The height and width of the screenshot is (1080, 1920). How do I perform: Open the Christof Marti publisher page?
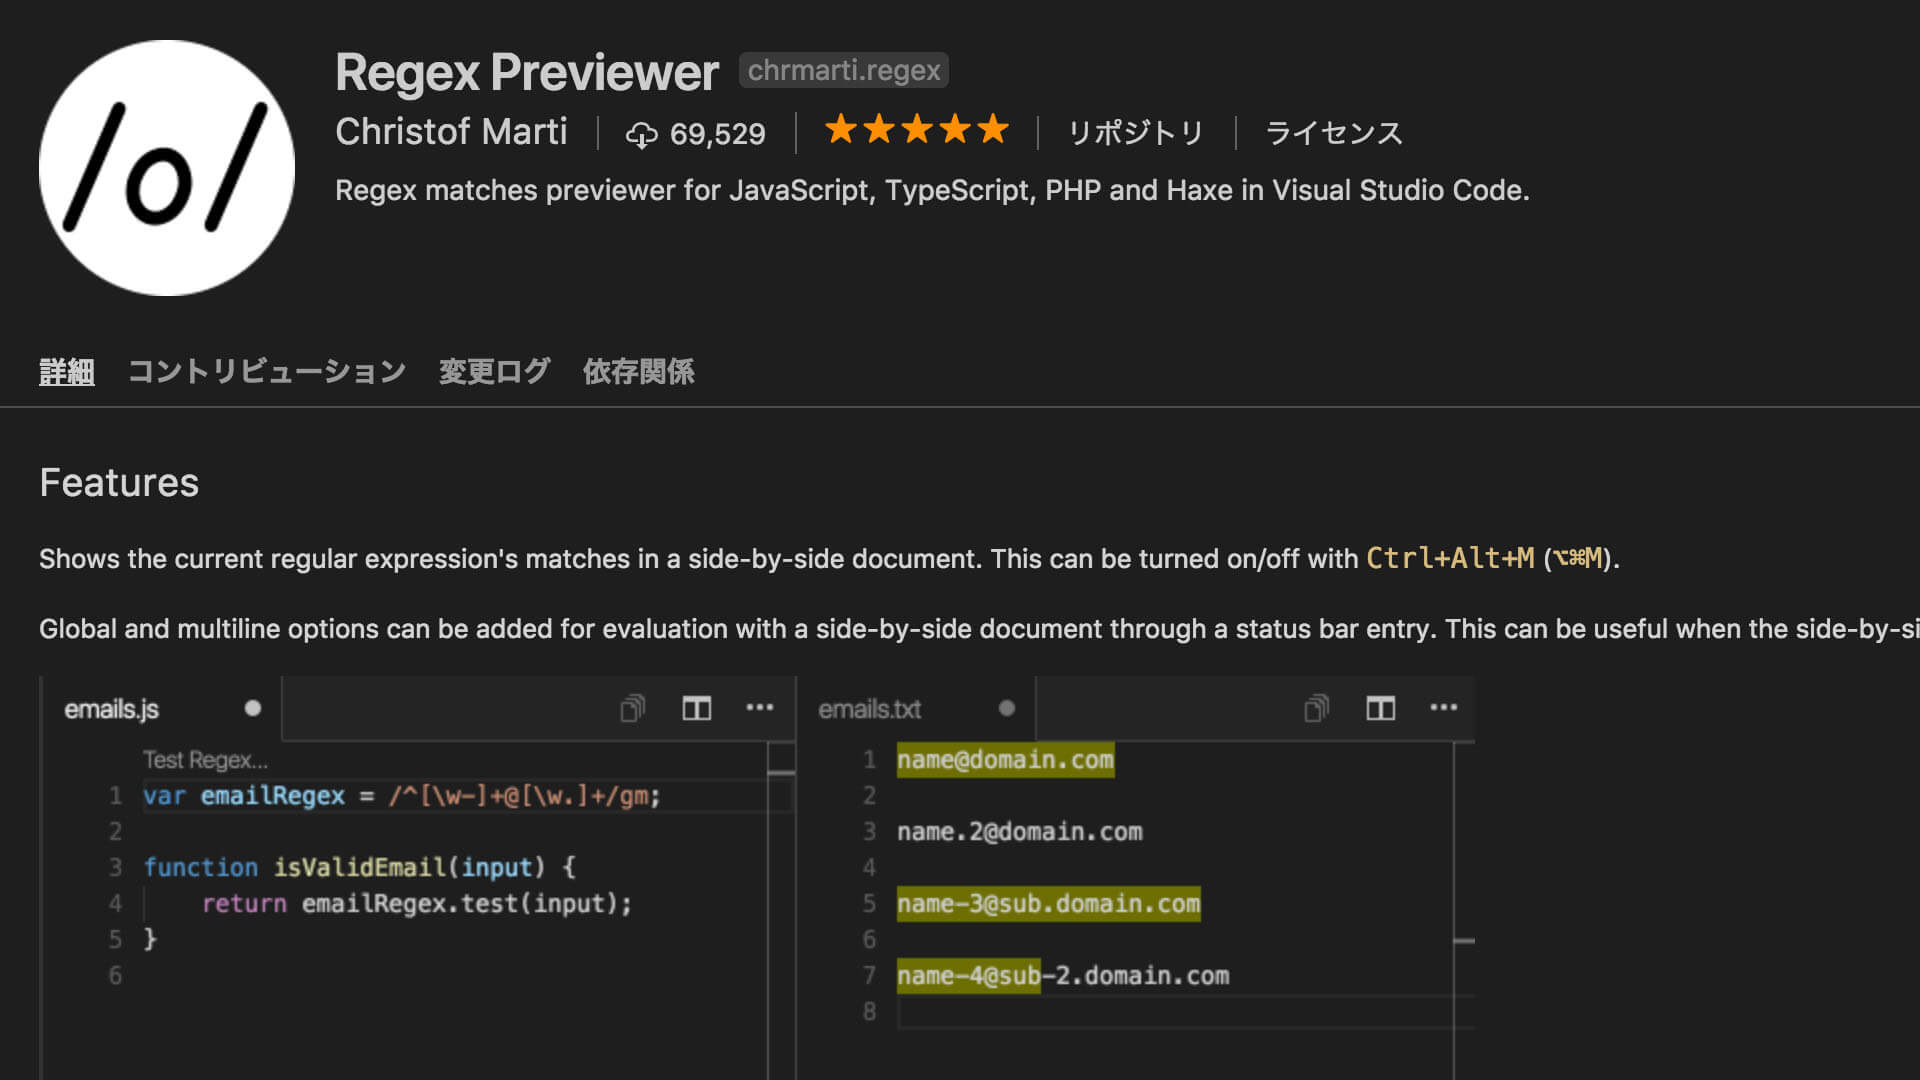(x=452, y=132)
